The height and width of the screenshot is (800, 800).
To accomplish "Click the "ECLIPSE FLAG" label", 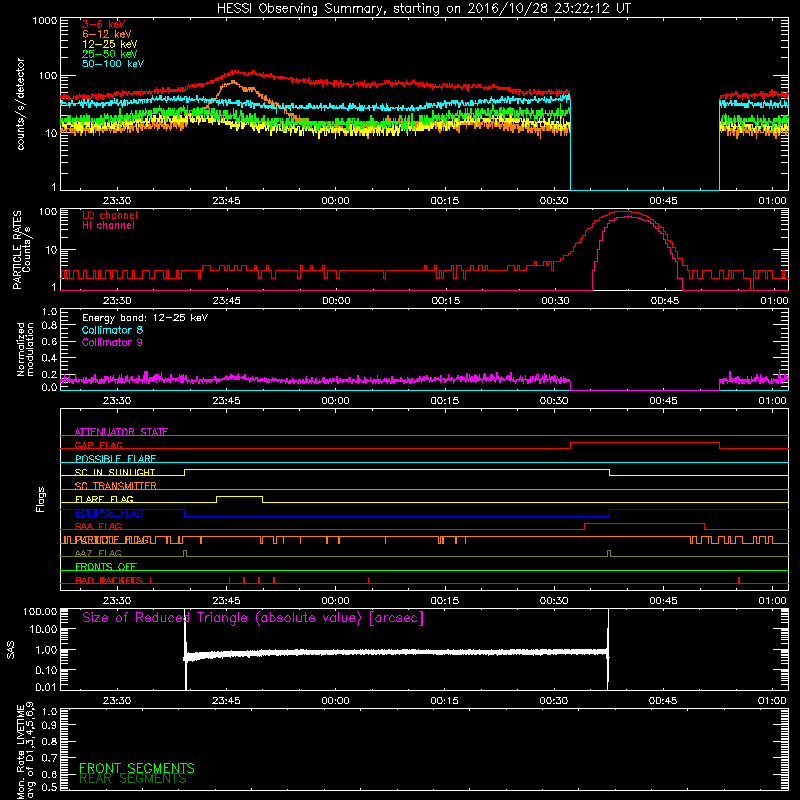I will 109,513.
